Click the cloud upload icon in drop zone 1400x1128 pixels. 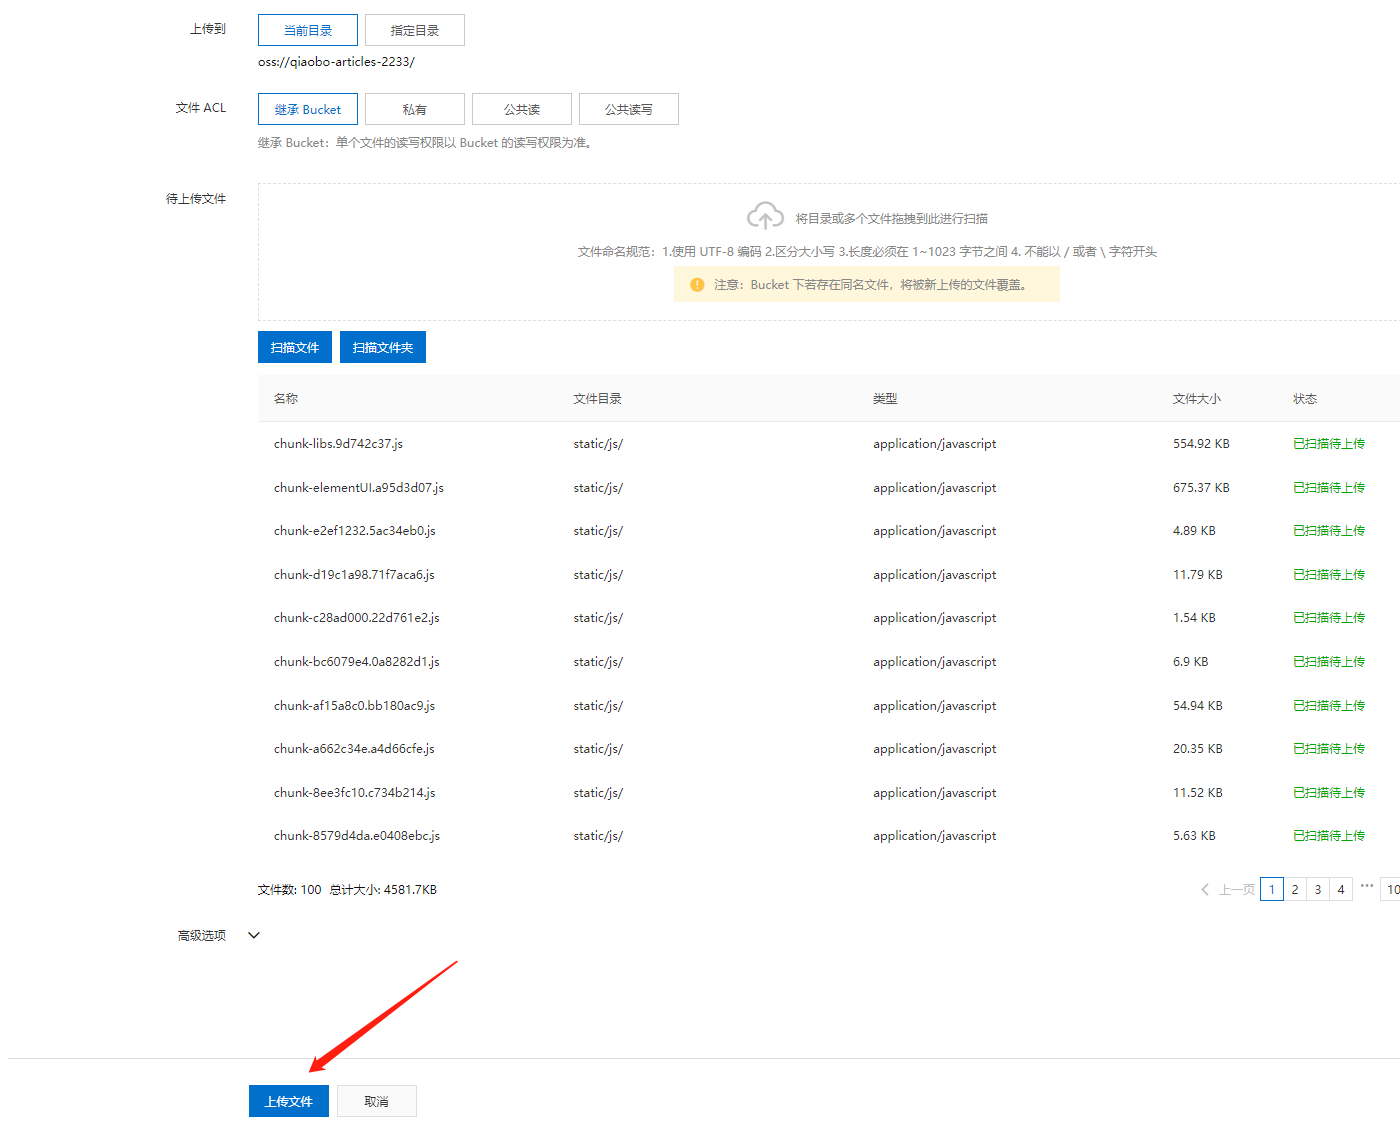point(765,216)
